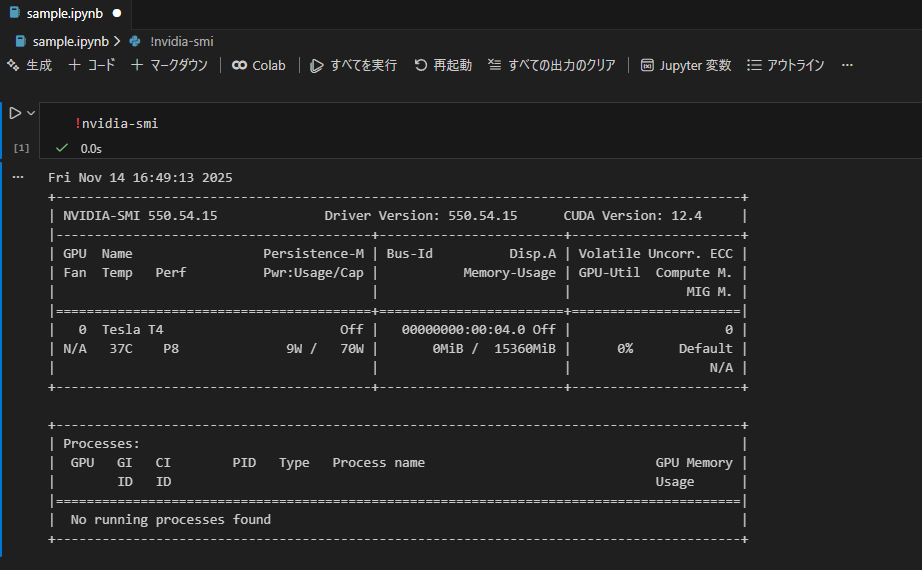Screen dimensions: 922x570
Task: Restart the kernel with 再起動
Action: click(443, 65)
